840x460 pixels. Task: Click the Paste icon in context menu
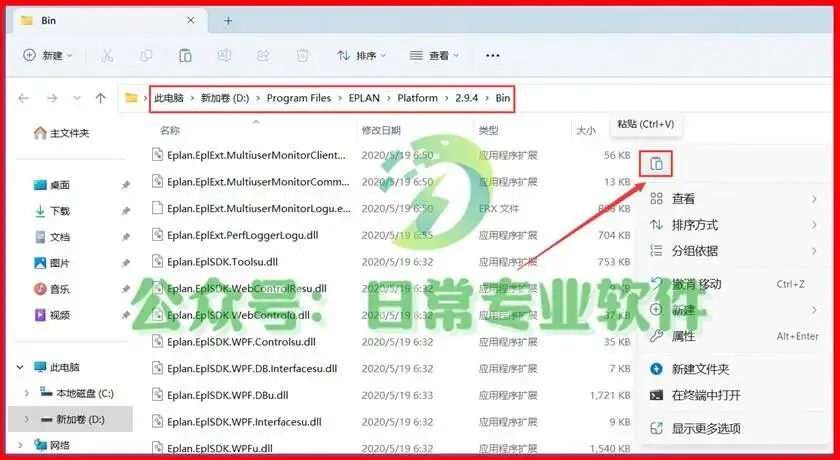tap(656, 164)
